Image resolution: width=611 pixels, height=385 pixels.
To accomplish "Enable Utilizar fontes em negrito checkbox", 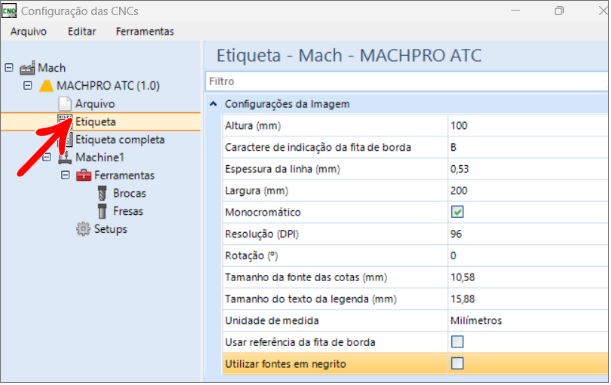I will pyautogui.click(x=457, y=364).
